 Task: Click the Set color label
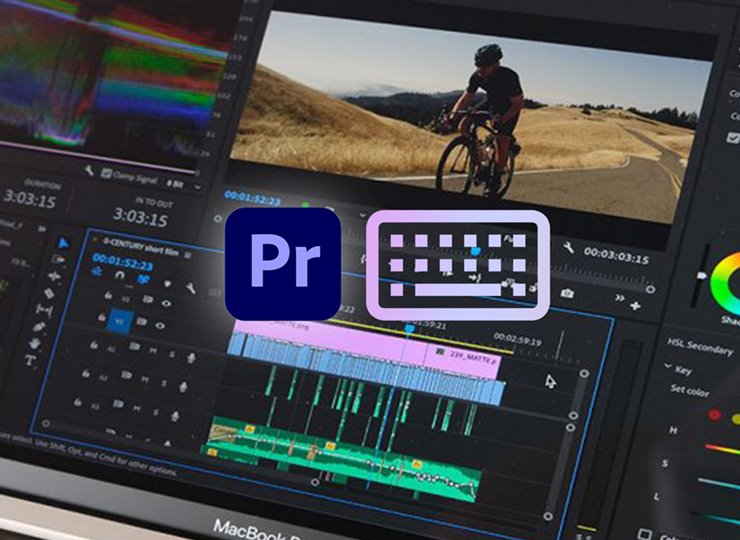[689, 391]
